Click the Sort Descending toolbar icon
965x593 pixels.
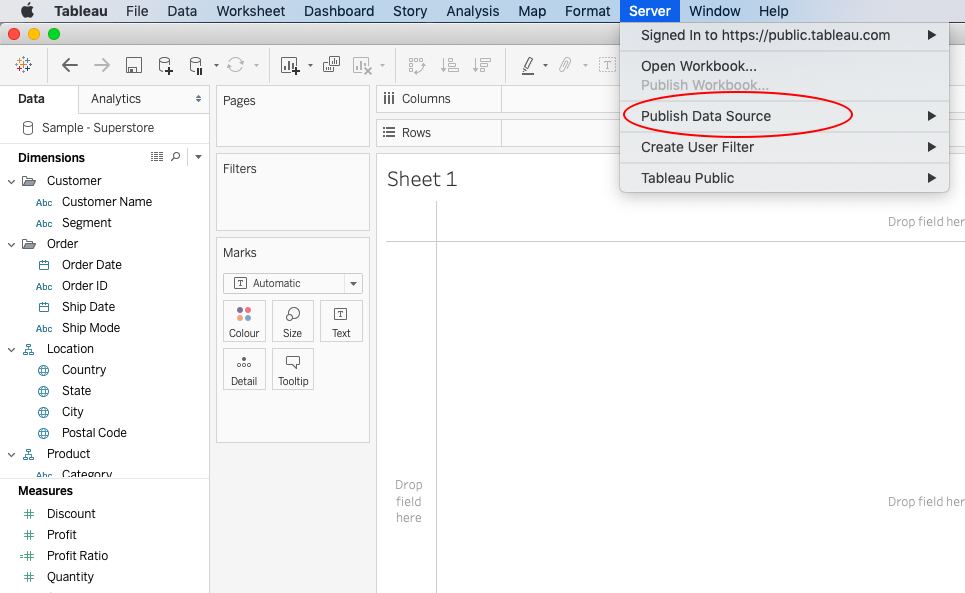[481, 65]
